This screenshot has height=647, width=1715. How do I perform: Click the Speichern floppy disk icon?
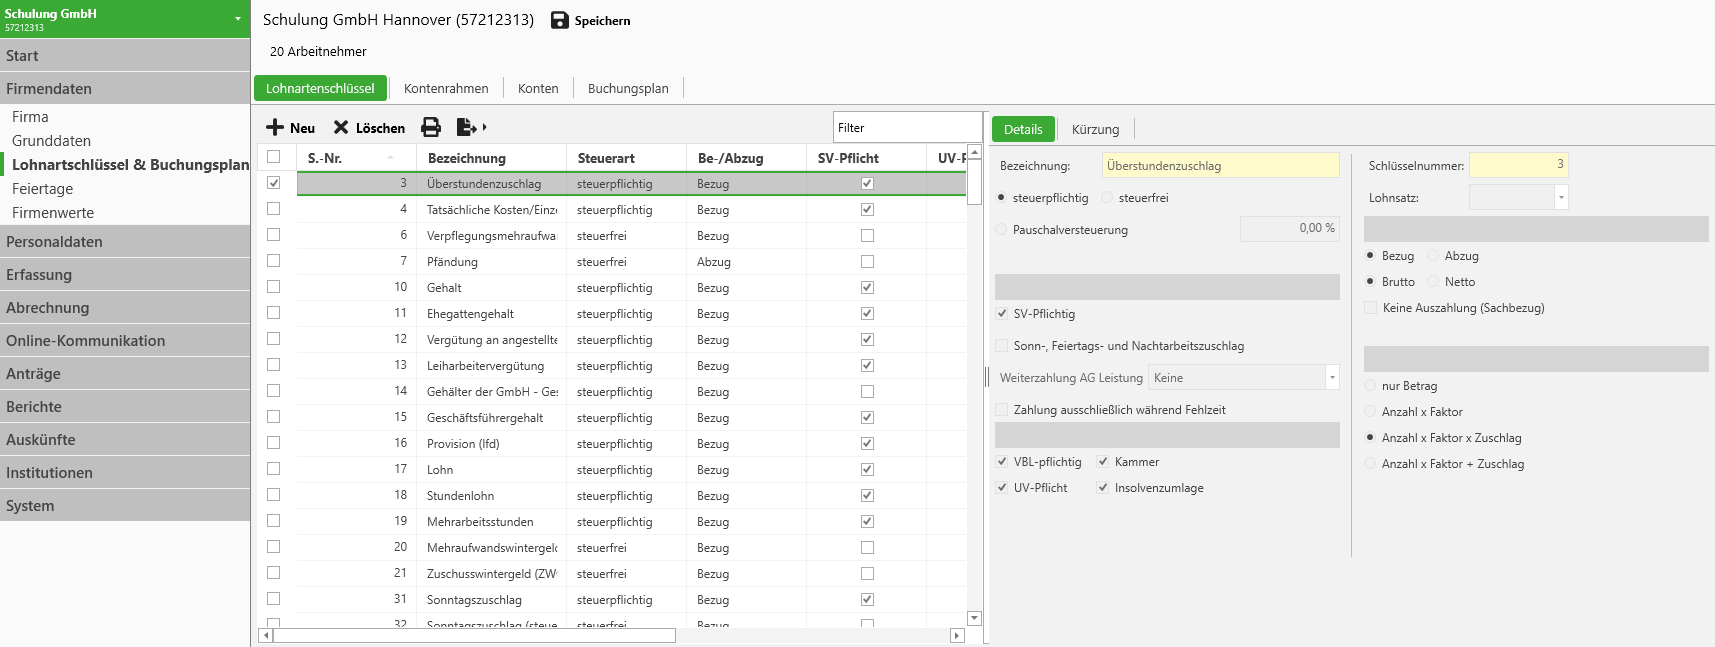560,20
